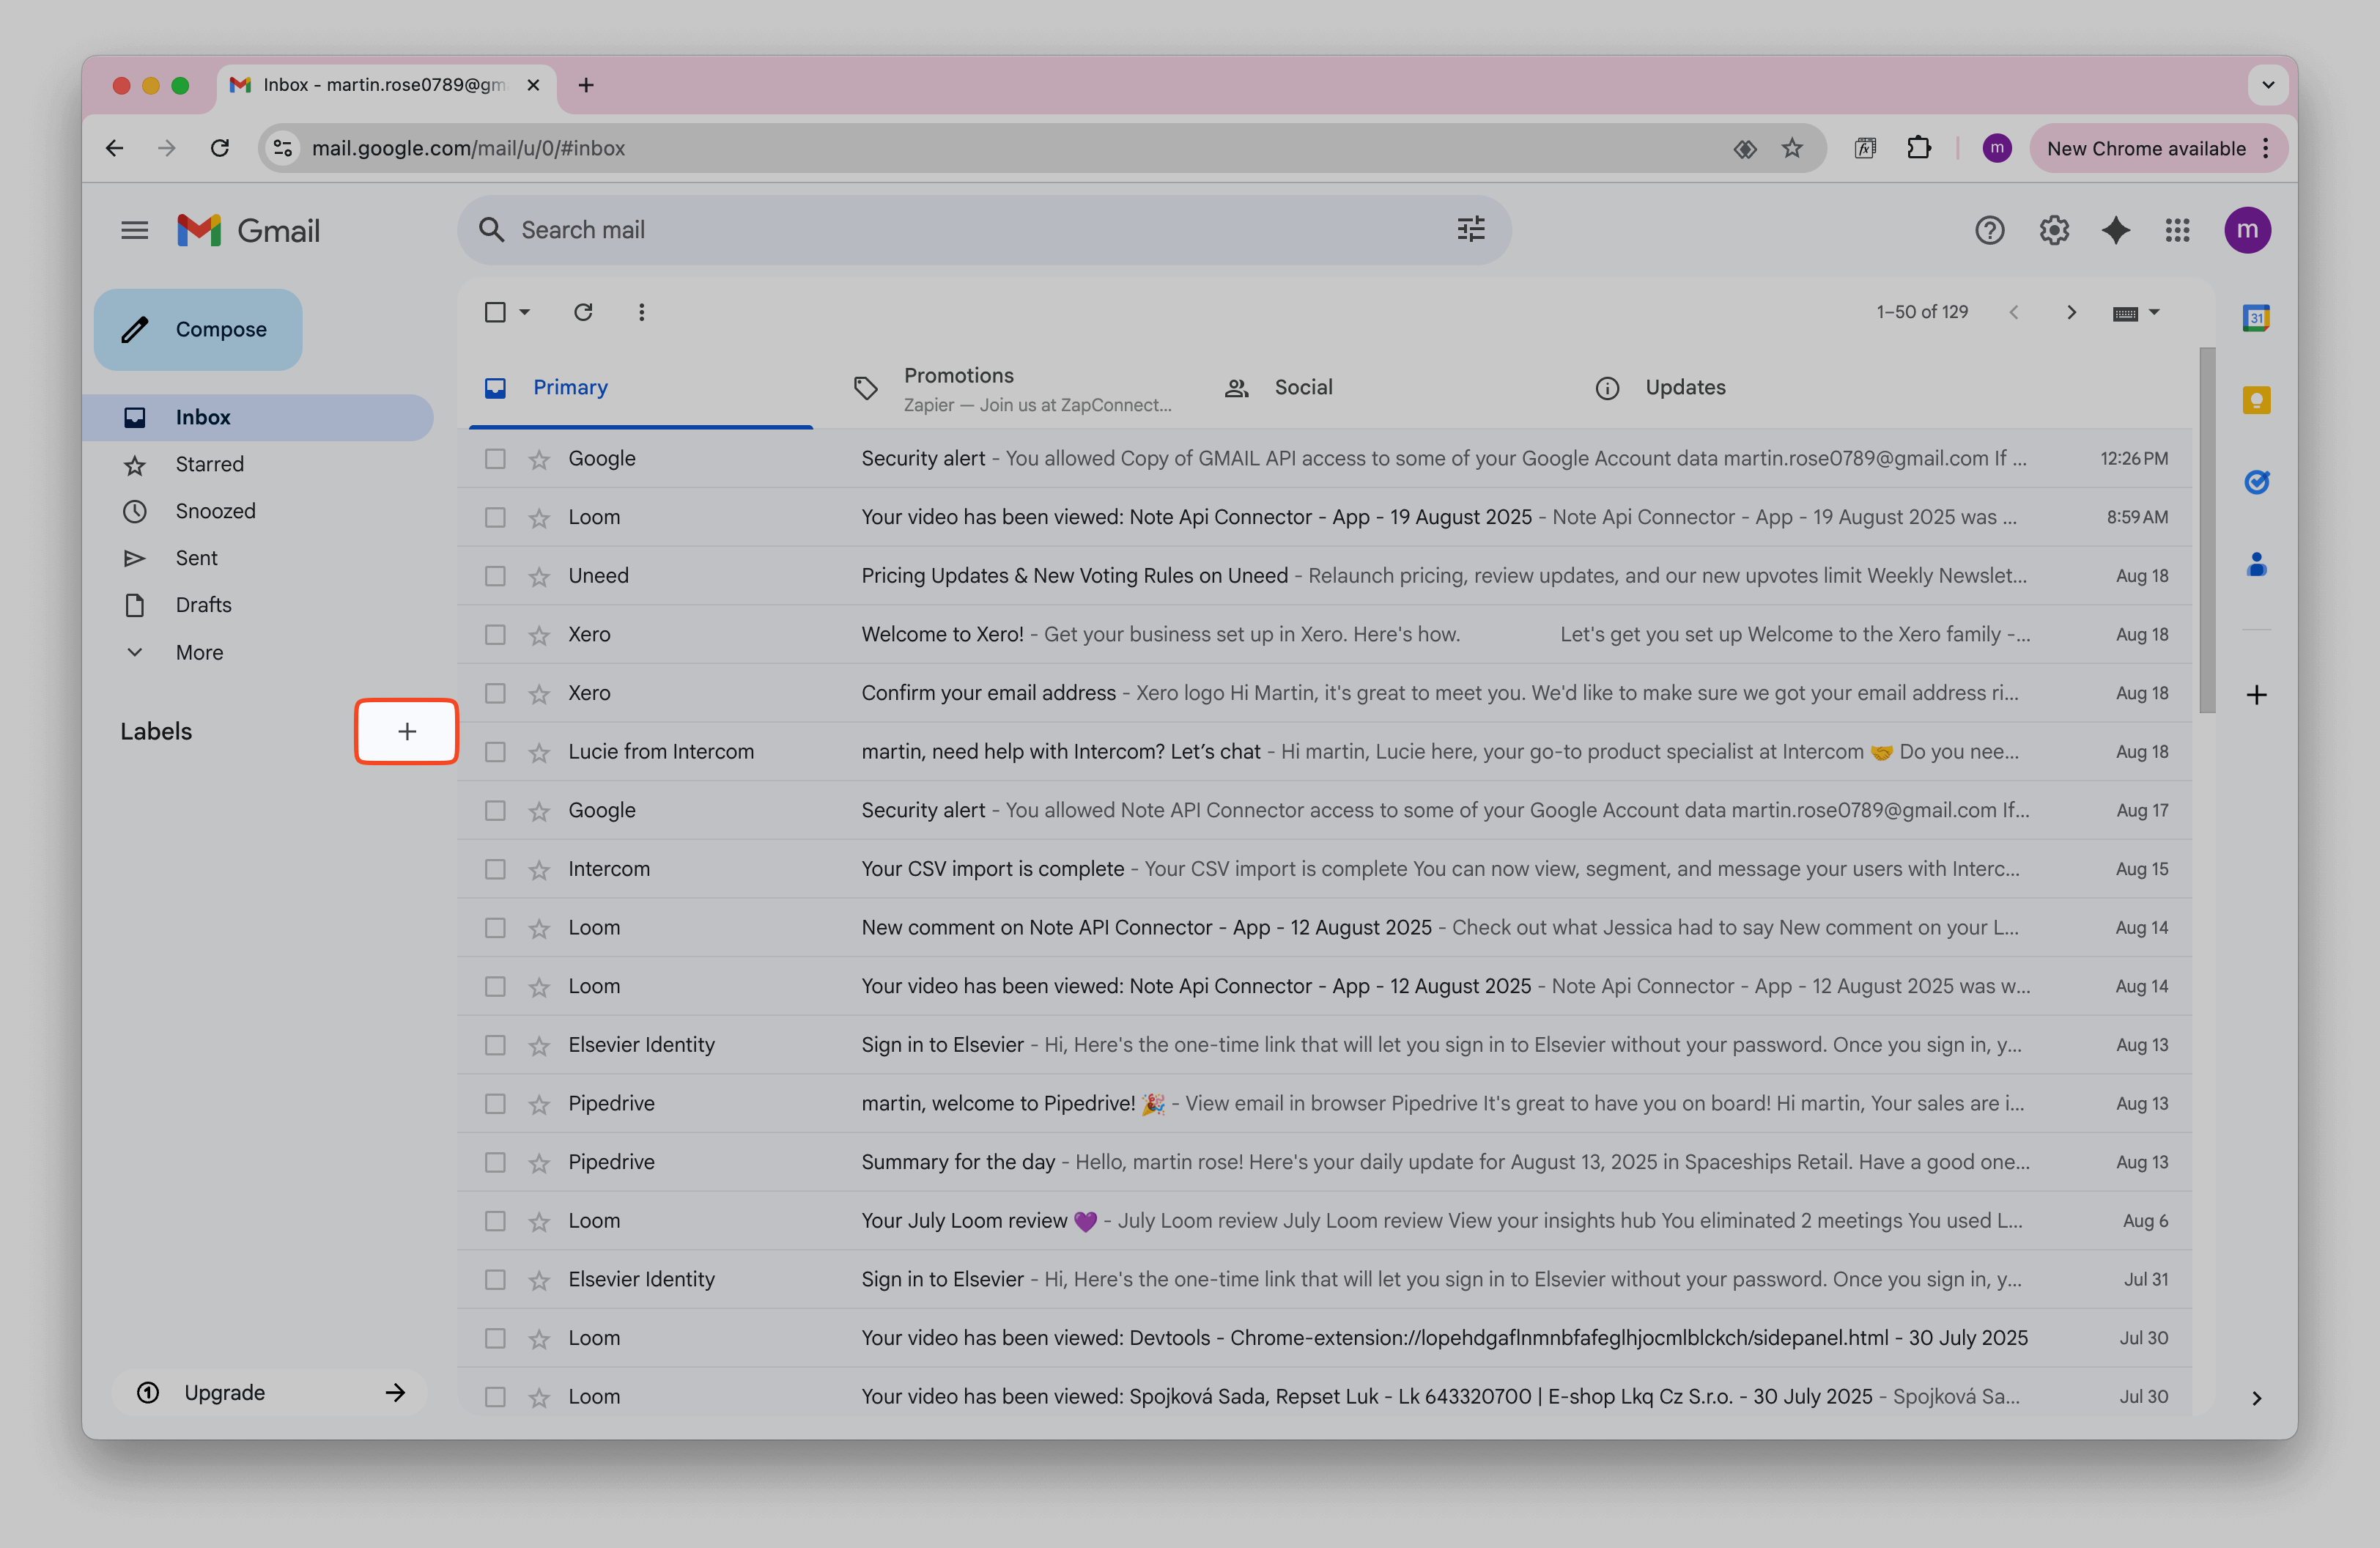Screen dimensions: 2380x1548
Task: Open the Drafts folder
Action: point(258,605)
